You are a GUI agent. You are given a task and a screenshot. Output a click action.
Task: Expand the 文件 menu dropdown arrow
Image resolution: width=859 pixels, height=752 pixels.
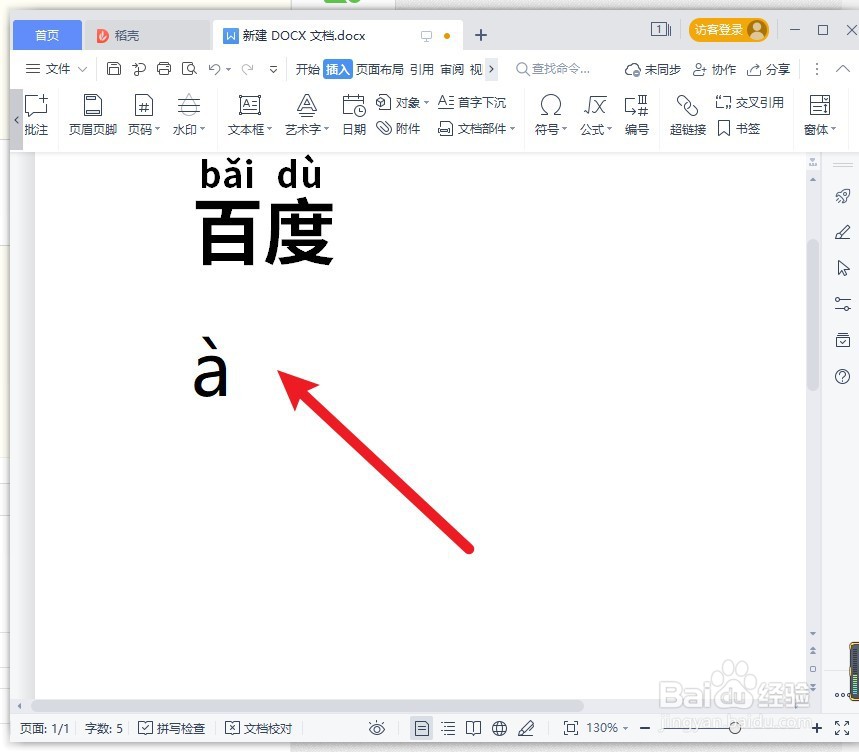(83, 69)
